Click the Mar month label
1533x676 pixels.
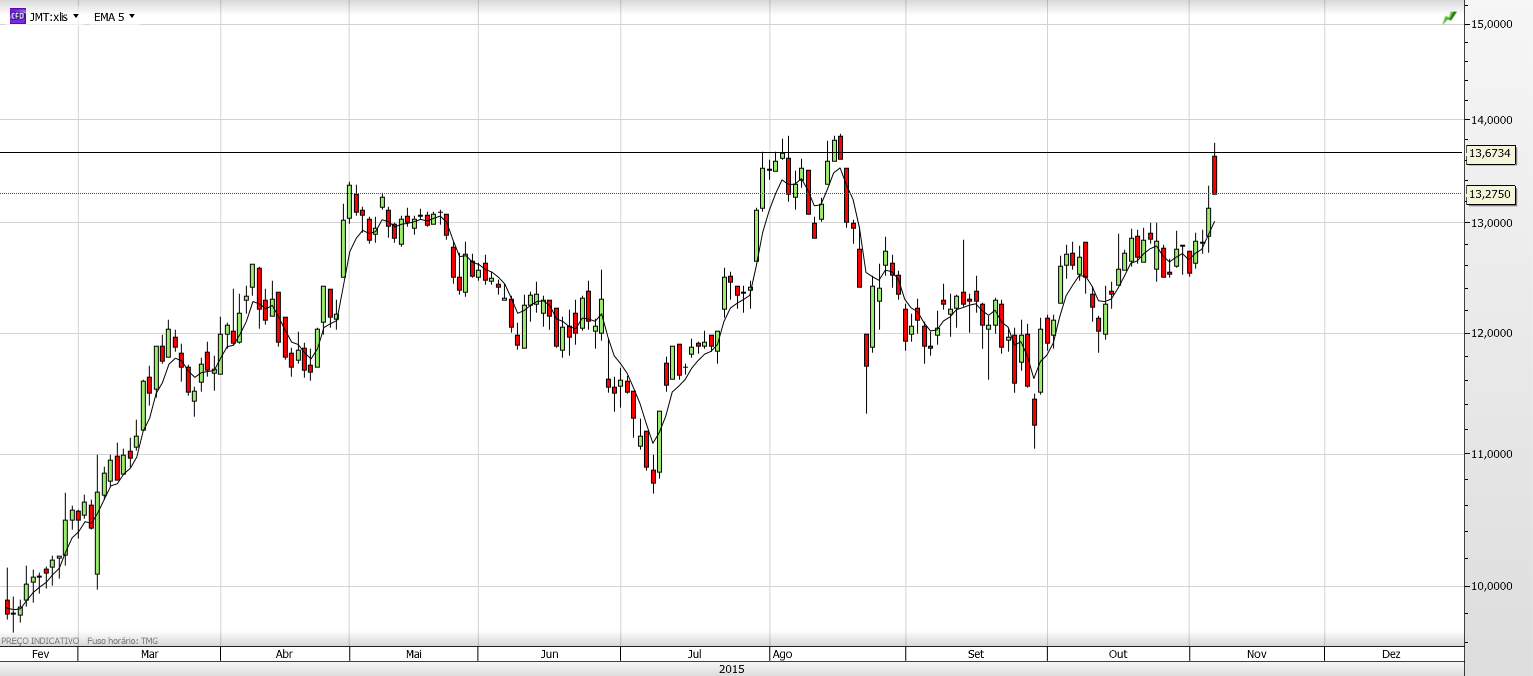149,654
